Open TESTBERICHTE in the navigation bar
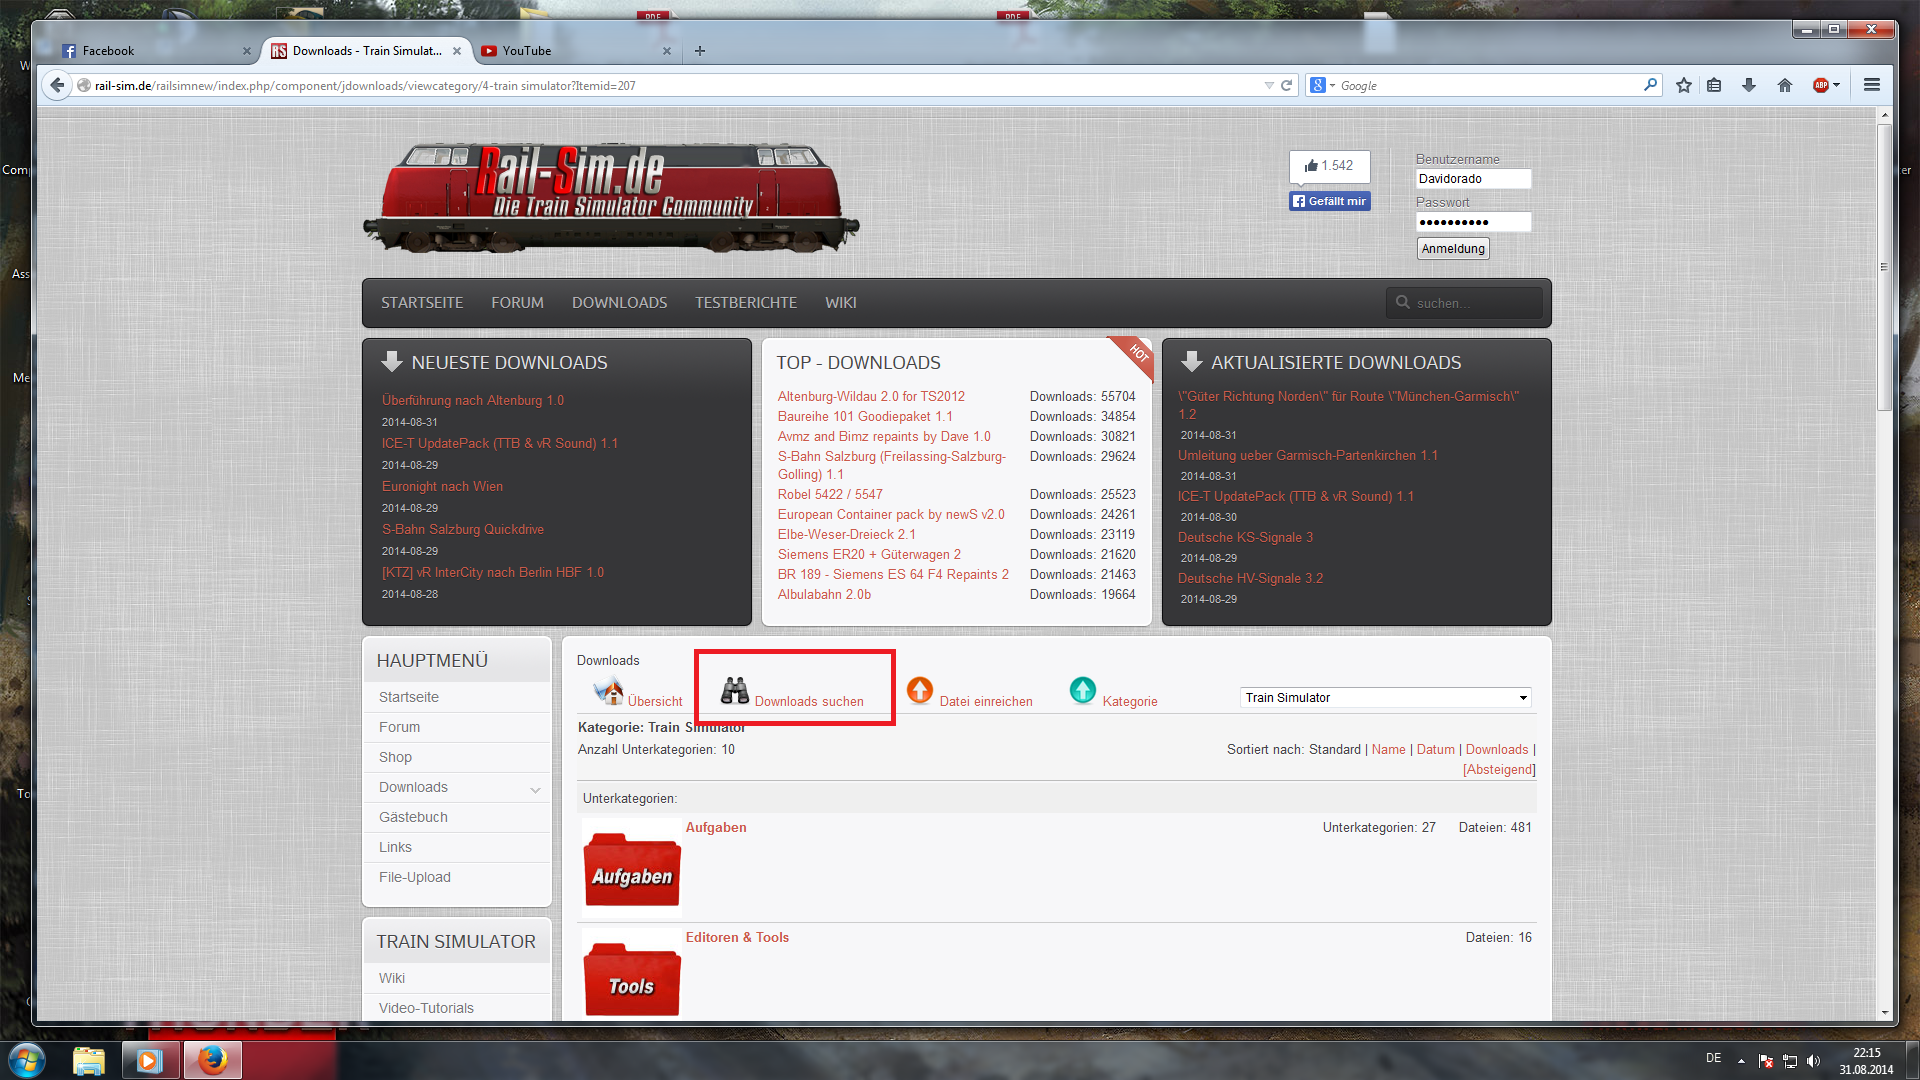This screenshot has width=1920, height=1080. [746, 303]
